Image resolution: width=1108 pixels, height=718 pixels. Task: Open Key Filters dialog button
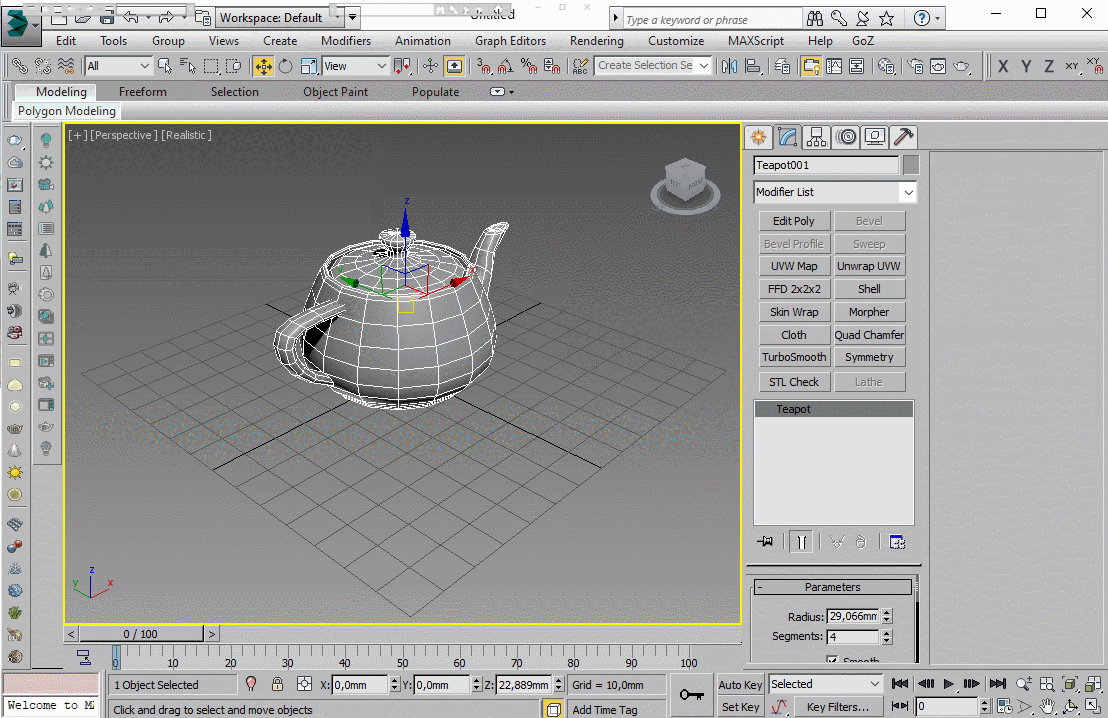pyautogui.click(x=838, y=707)
